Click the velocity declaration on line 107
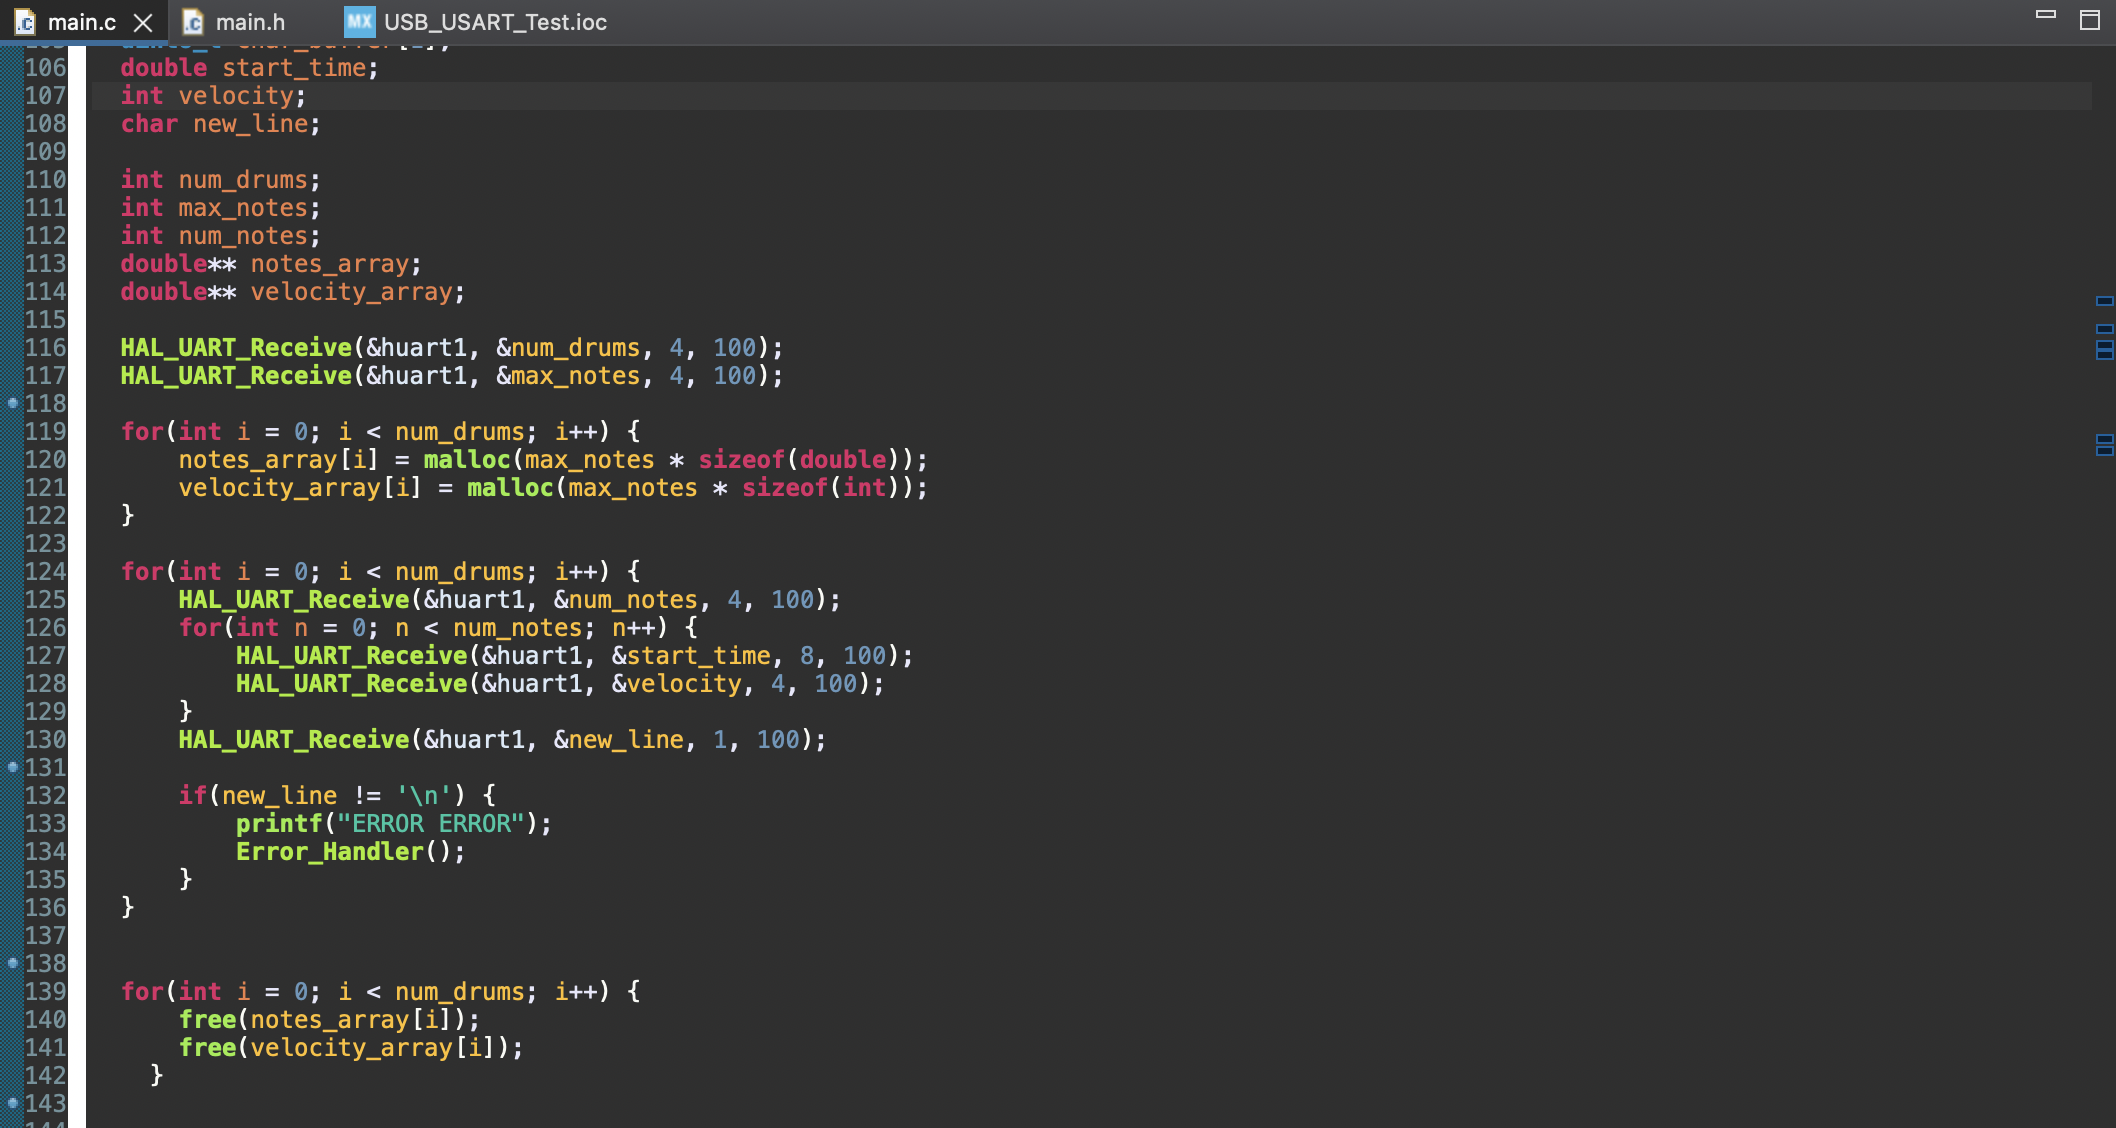The image size is (2116, 1128). pyautogui.click(x=236, y=96)
